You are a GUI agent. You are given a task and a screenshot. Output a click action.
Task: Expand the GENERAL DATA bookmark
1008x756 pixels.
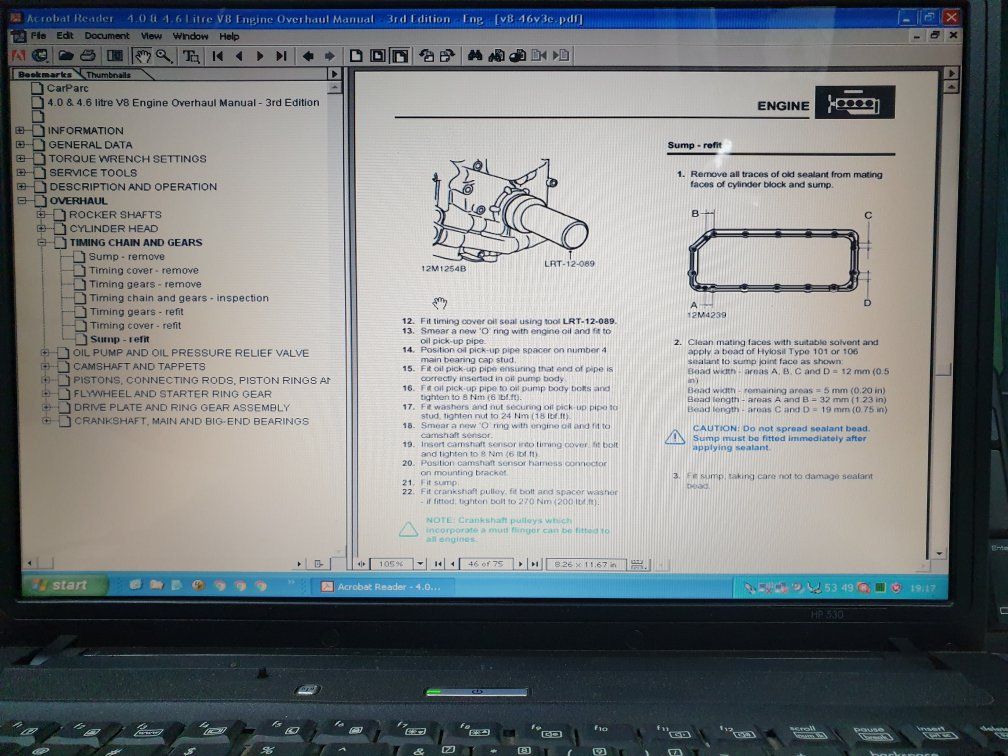[21, 145]
